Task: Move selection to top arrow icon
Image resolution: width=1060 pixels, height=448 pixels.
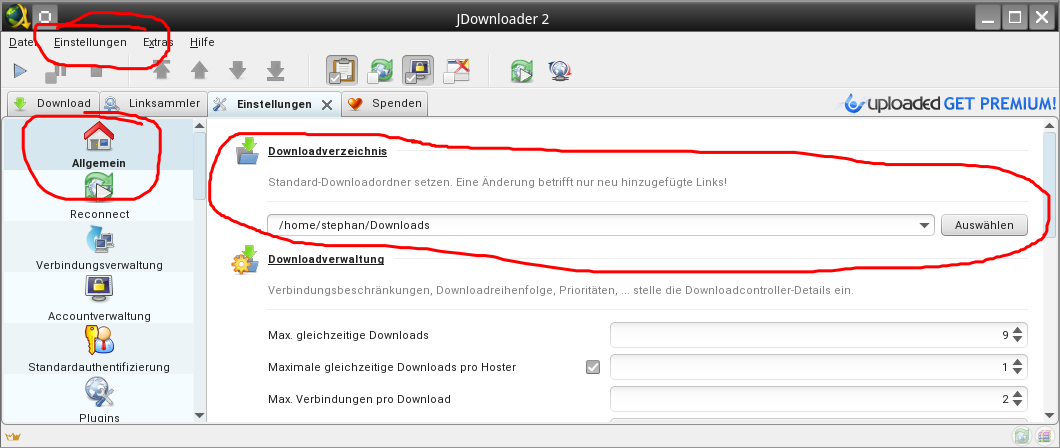Action: [x=162, y=70]
